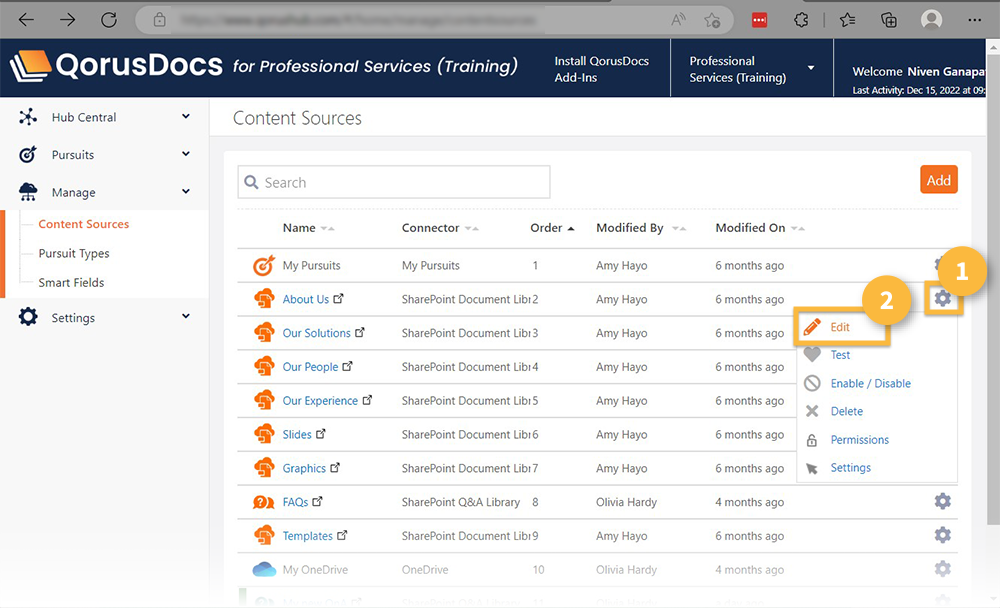This screenshot has width=1000, height=608.
Task: Click the browser forward arrow
Action: click(x=67, y=20)
